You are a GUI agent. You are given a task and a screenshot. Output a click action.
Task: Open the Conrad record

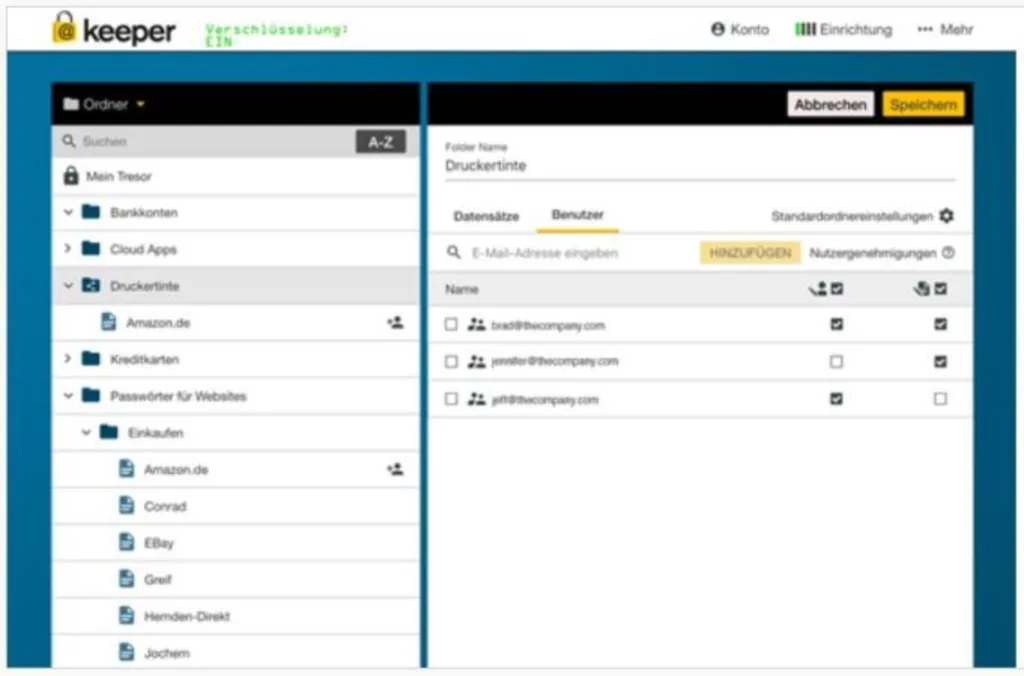click(236, 506)
